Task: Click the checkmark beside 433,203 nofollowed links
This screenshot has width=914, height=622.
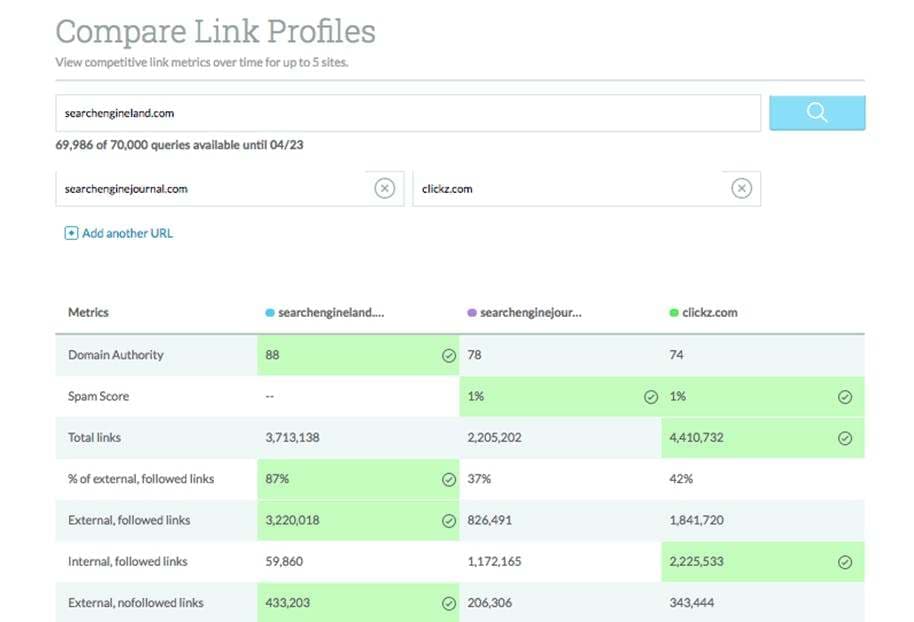Action: 449,604
